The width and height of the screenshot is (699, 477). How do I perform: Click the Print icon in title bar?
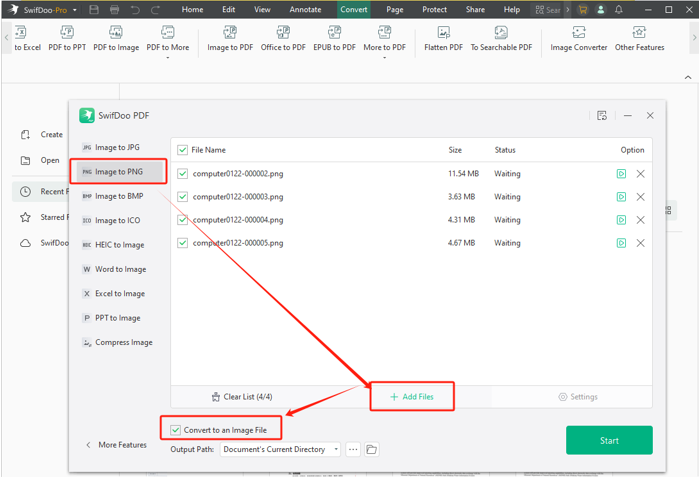(x=115, y=9)
